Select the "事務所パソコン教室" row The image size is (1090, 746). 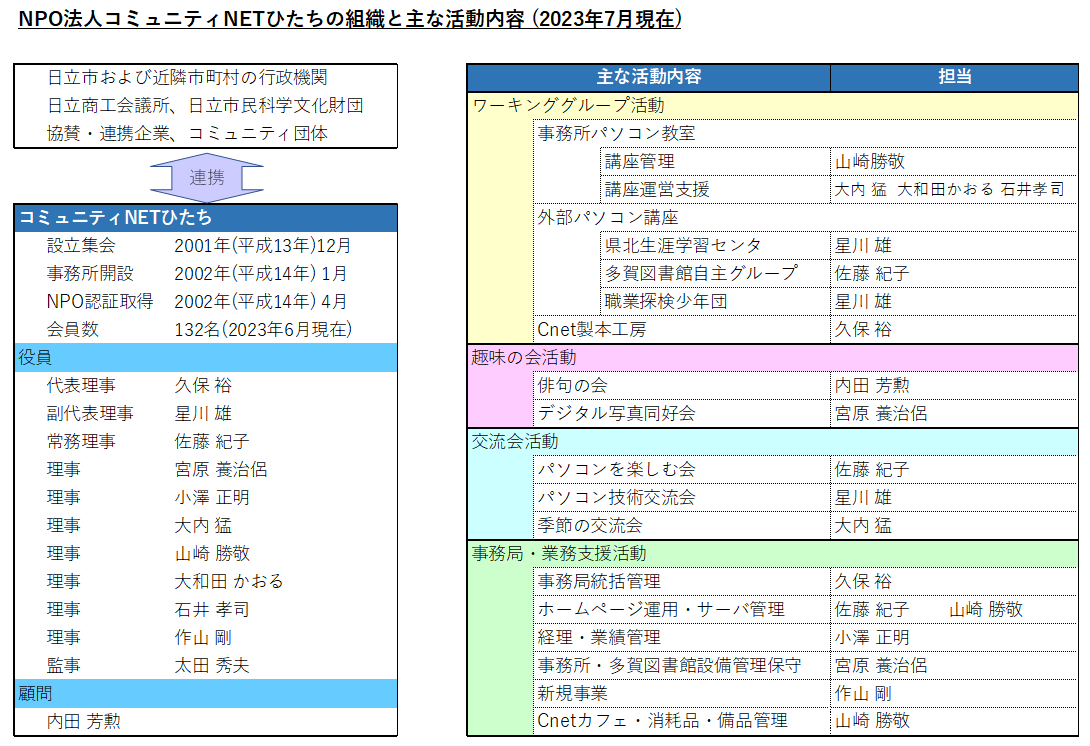click(x=806, y=133)
